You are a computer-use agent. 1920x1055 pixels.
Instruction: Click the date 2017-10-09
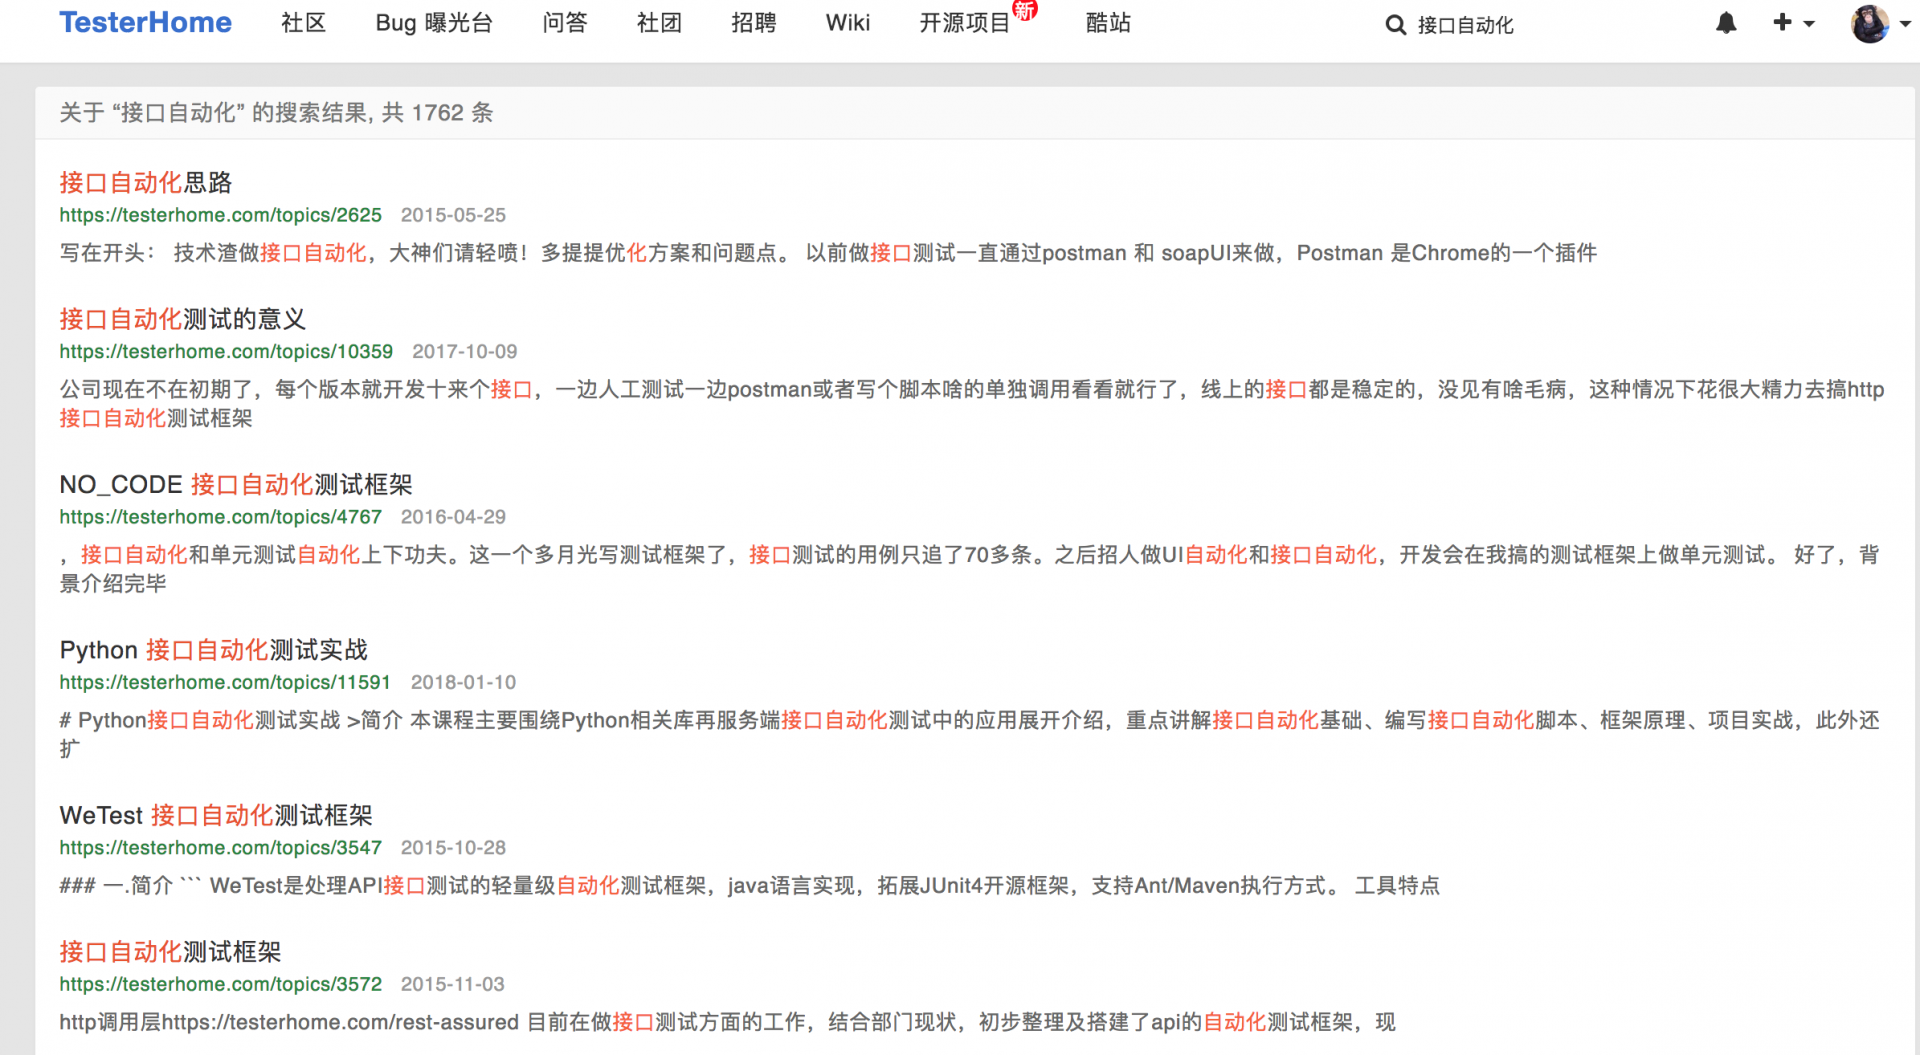465,352
